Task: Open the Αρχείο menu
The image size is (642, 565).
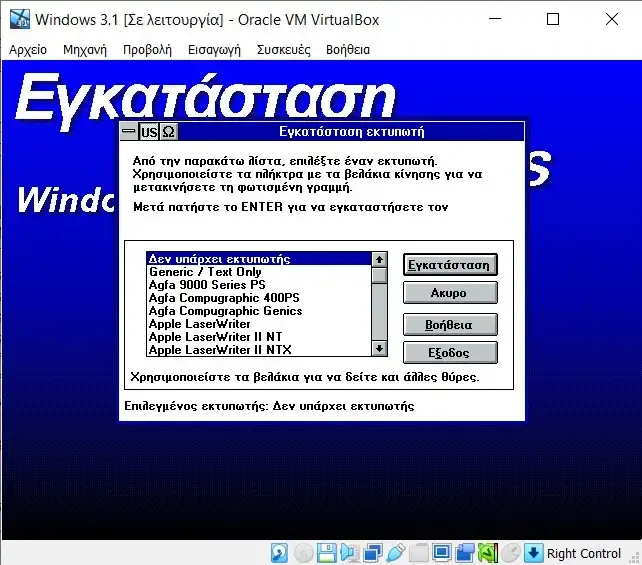Action: pos(28,50)
